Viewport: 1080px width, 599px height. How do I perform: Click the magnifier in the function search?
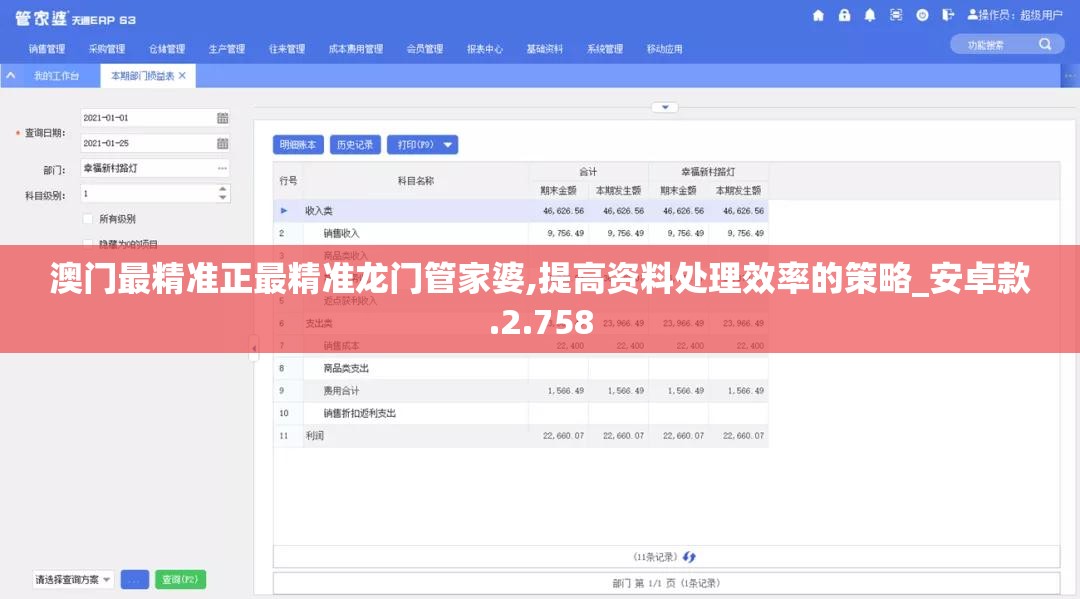(1045, 45)
